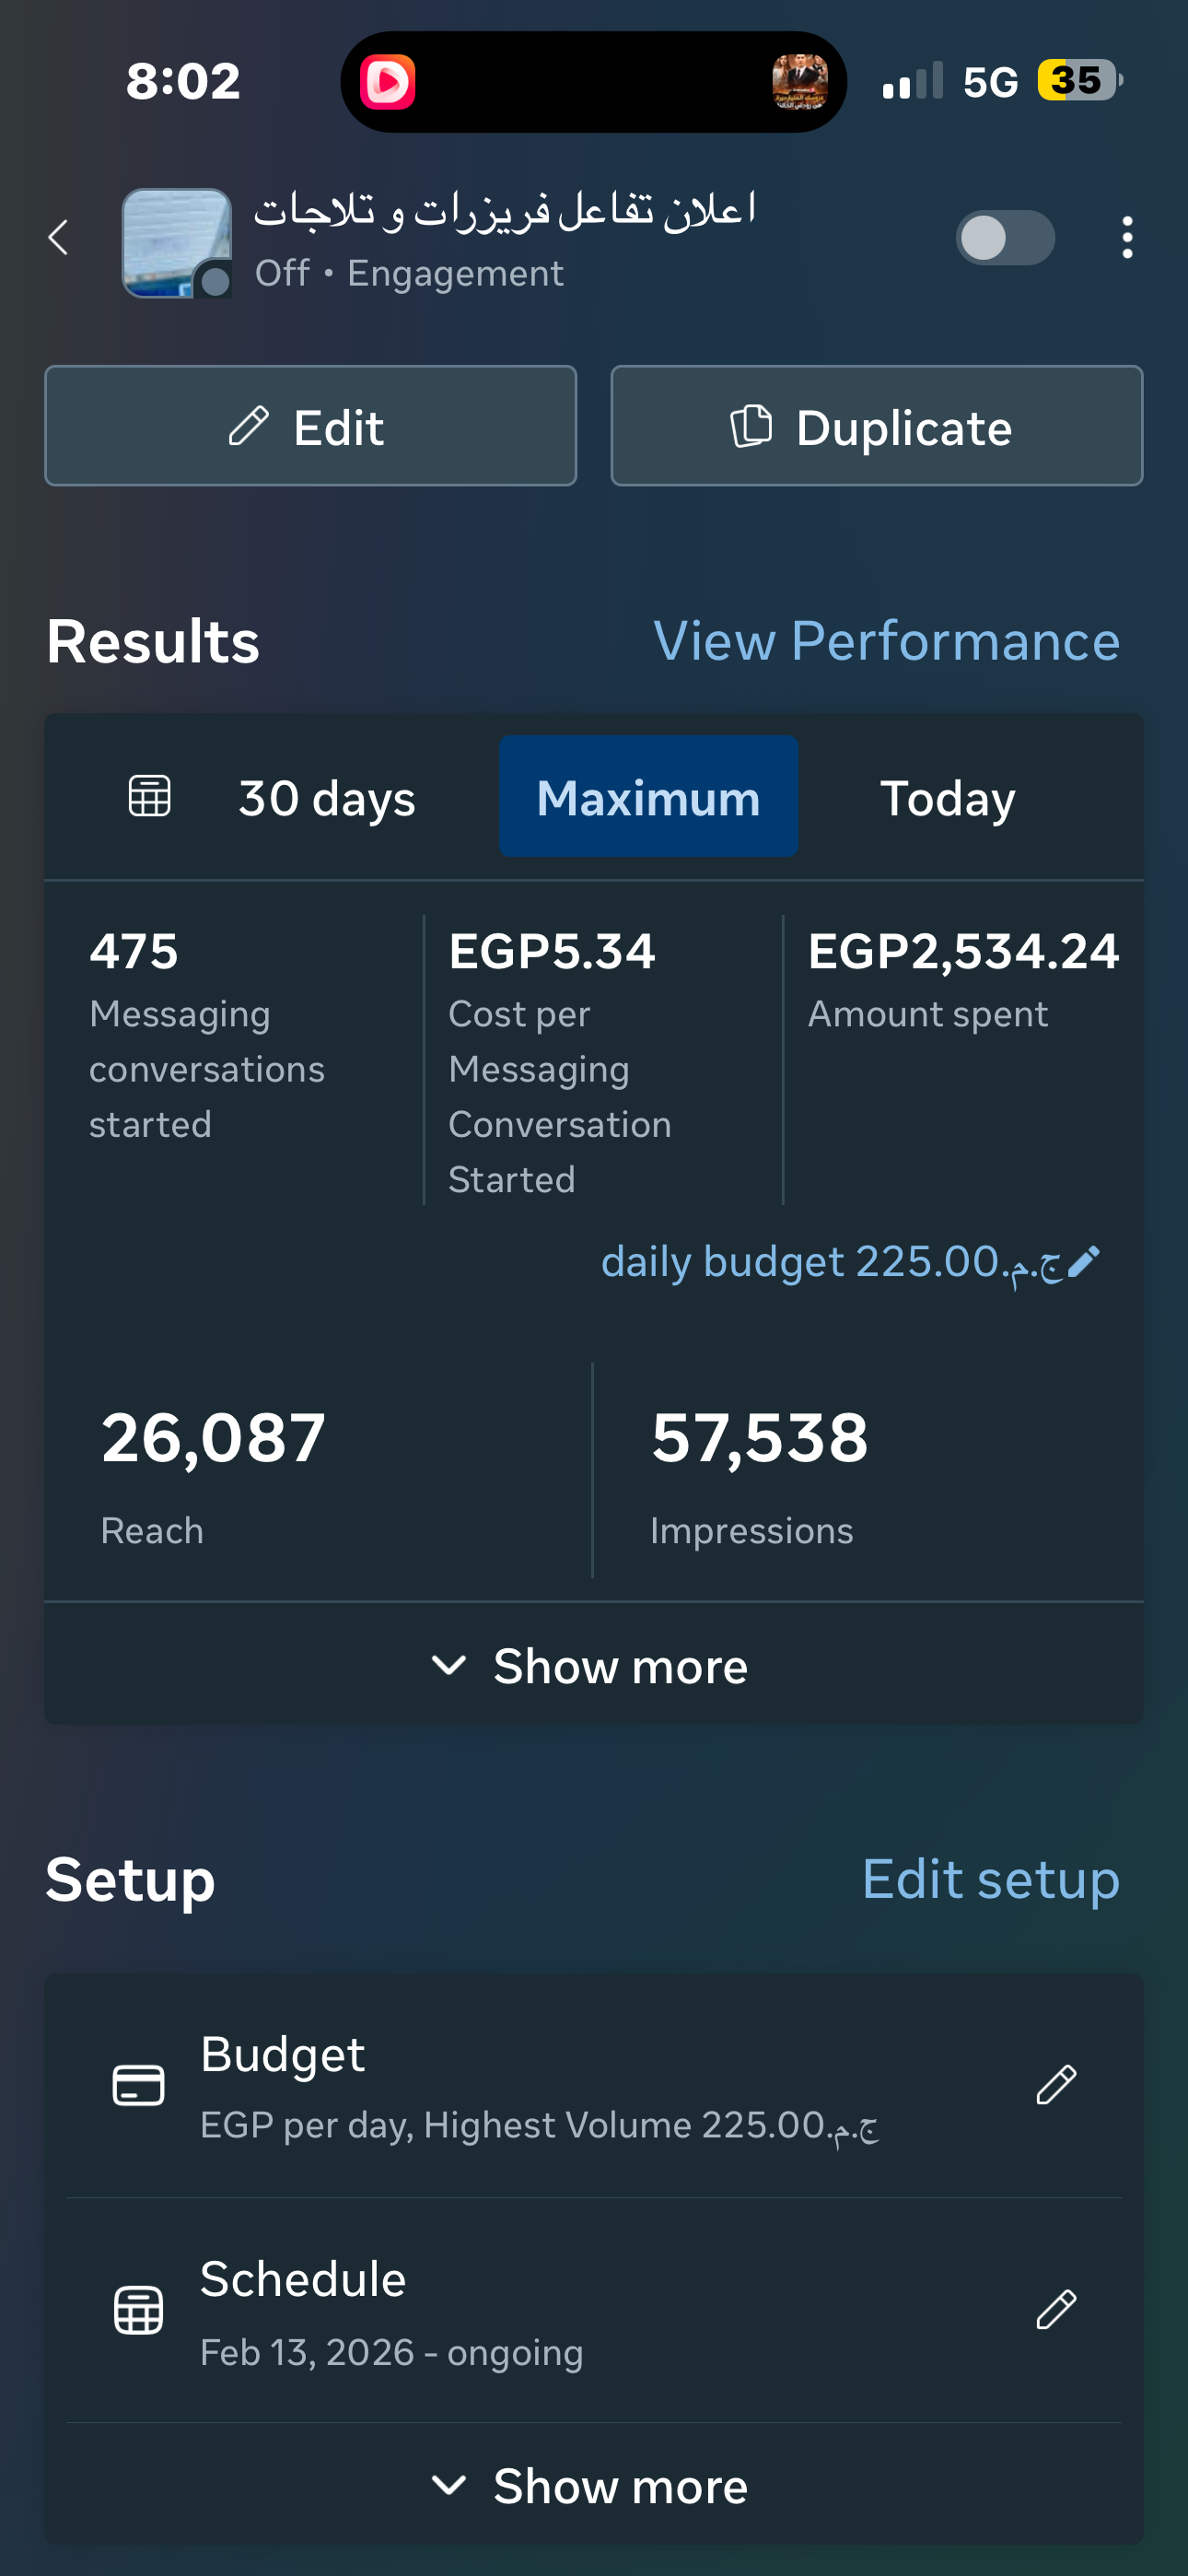Select the 30 days tab
This screenshot has width=1188, height=2576.
pyautogui.click(x=326, y=798)
